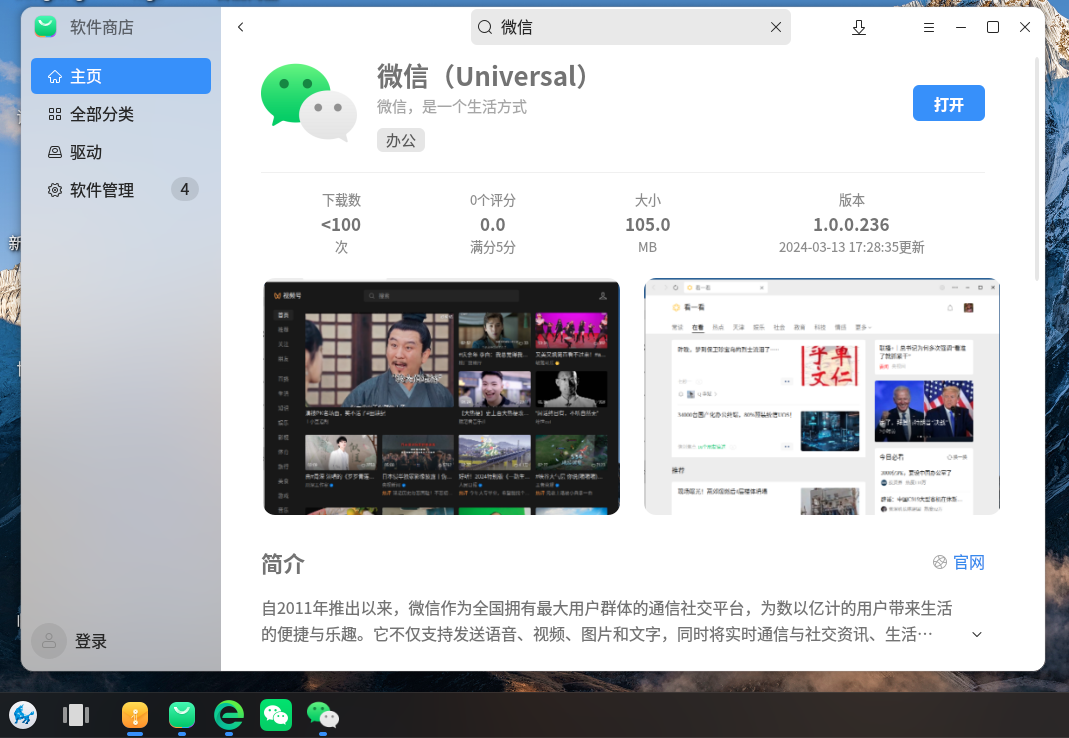The width and height of the screenshot is (1069, 738).
Task: View the white news feed screenshot
Action: (822, 397)
